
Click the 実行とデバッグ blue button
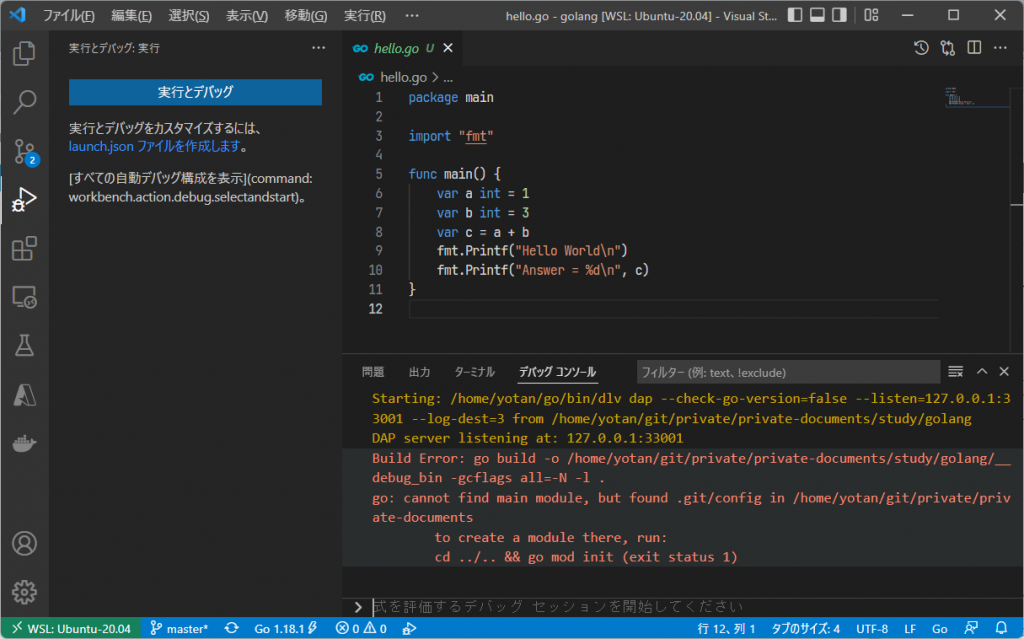coord(195,92)
